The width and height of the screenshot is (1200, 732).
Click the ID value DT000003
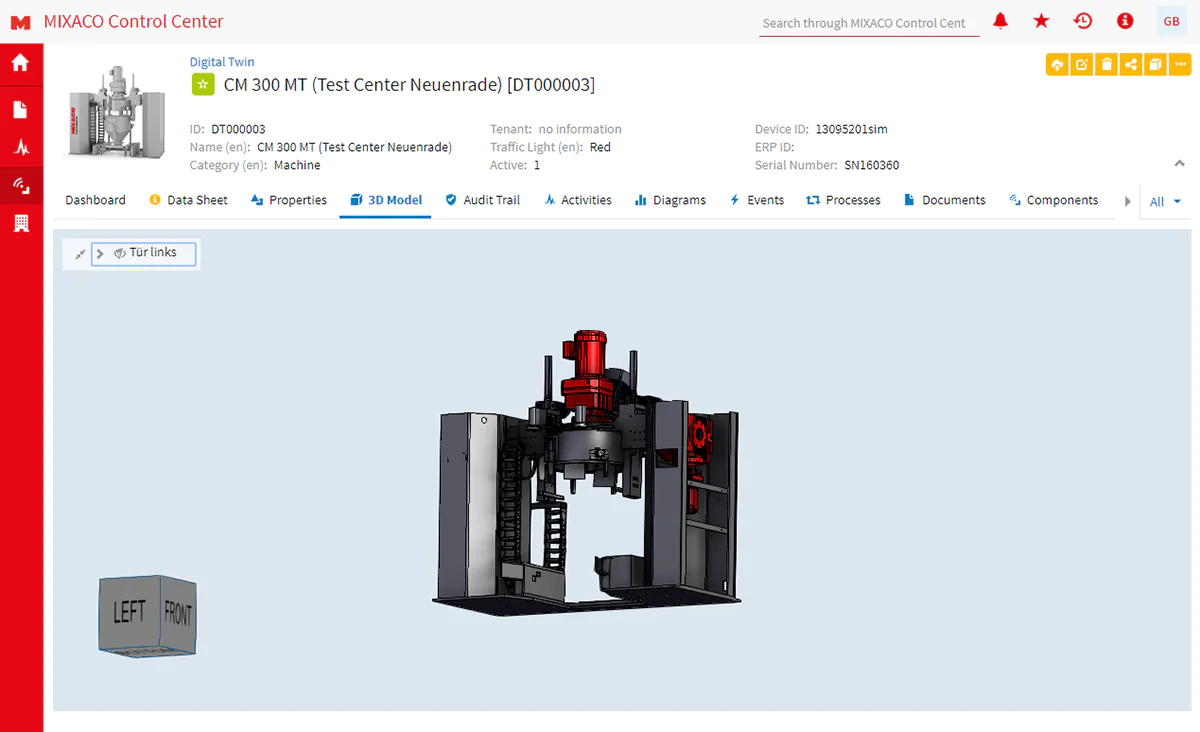(238, 129)
